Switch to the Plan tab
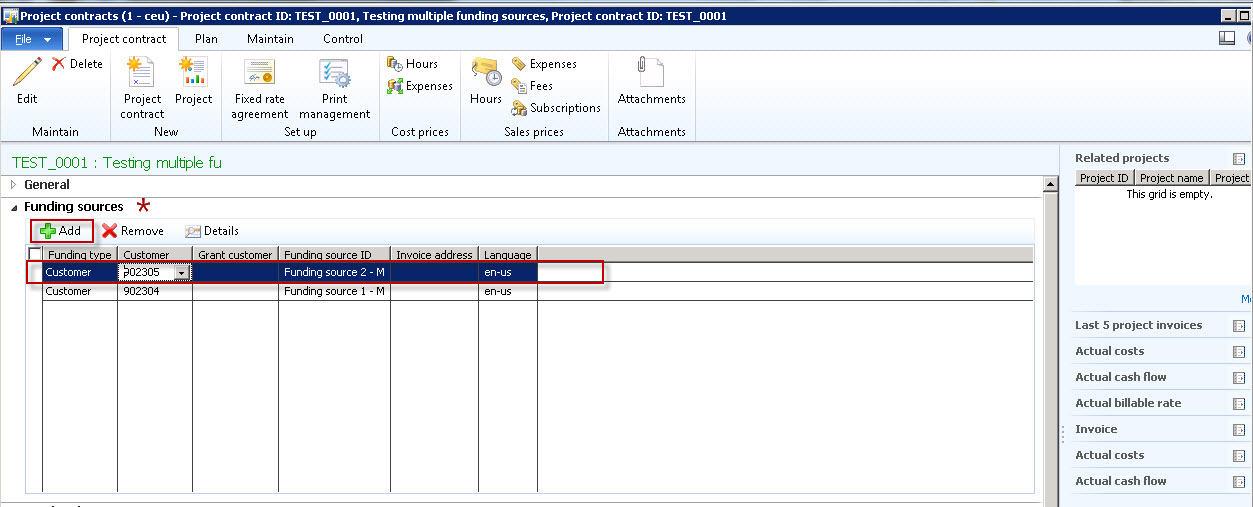 (x=206, y=39)
